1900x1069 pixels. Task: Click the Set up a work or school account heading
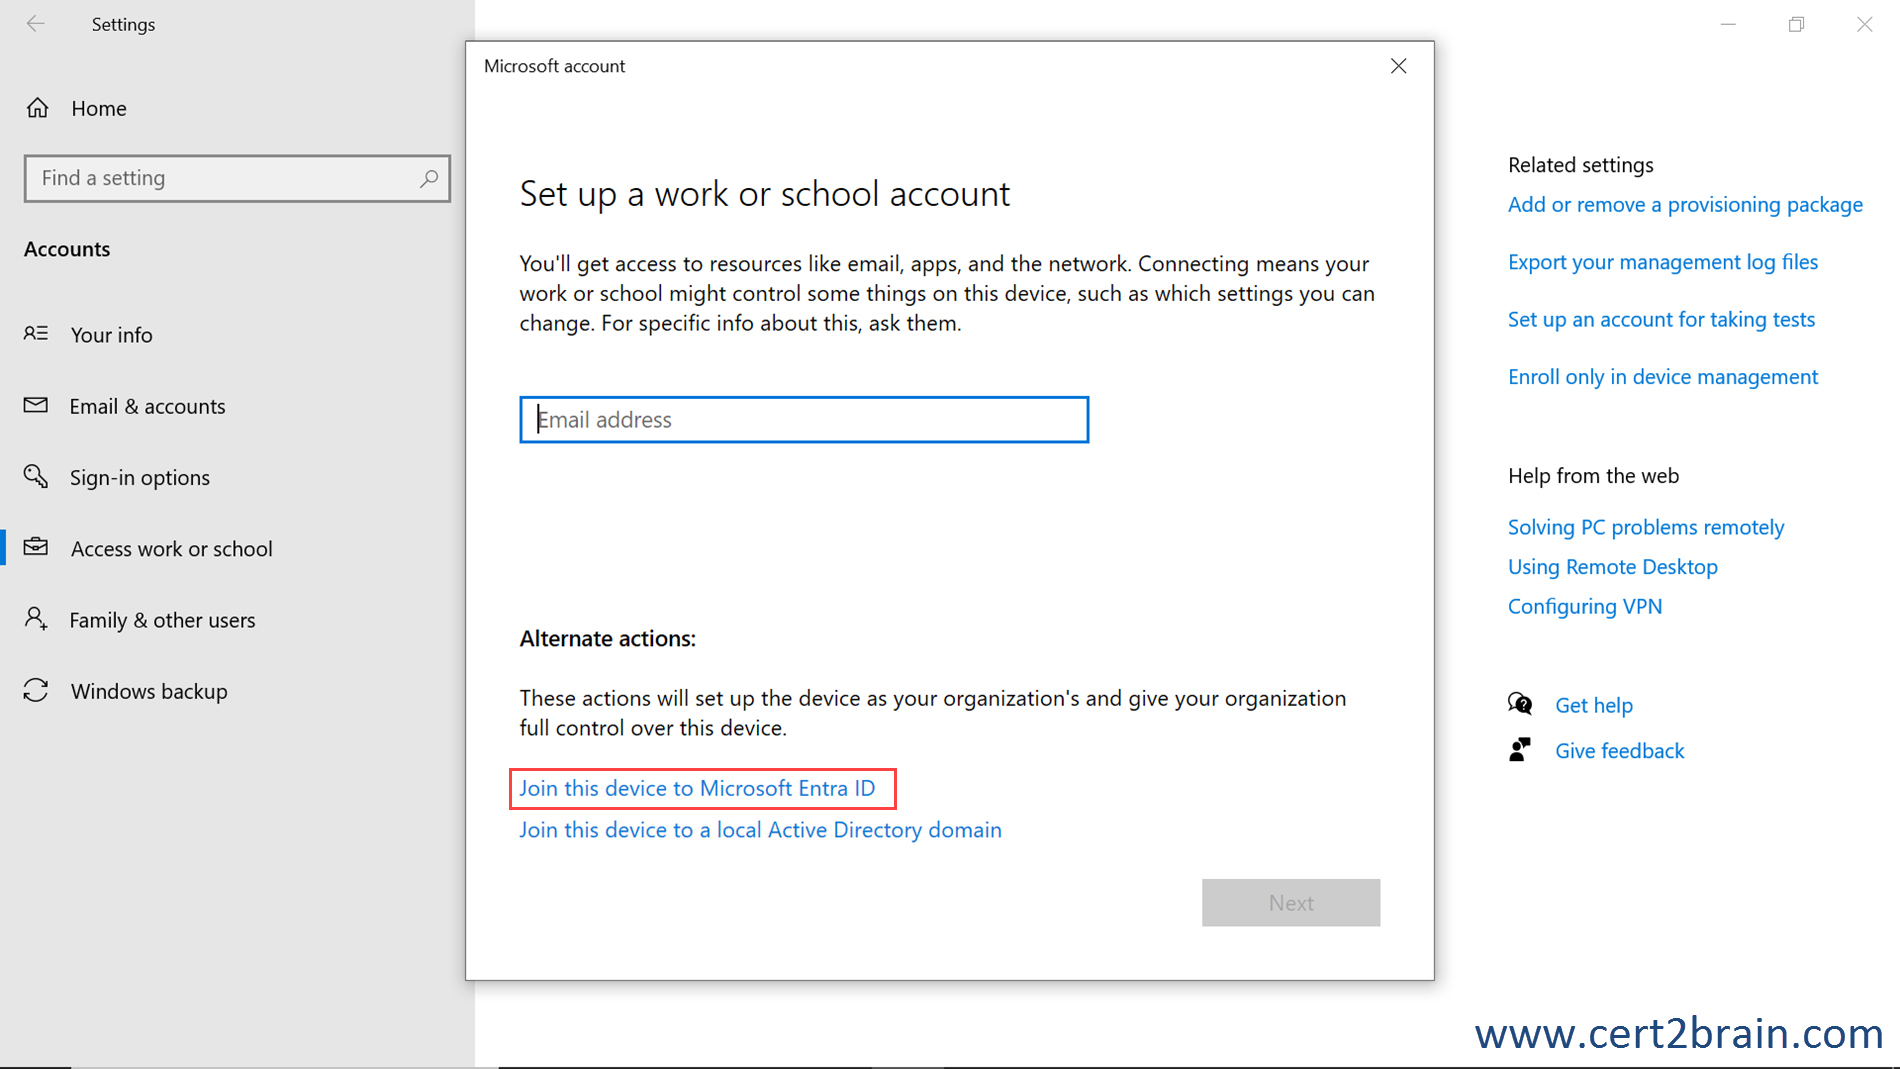coord(765,194)
